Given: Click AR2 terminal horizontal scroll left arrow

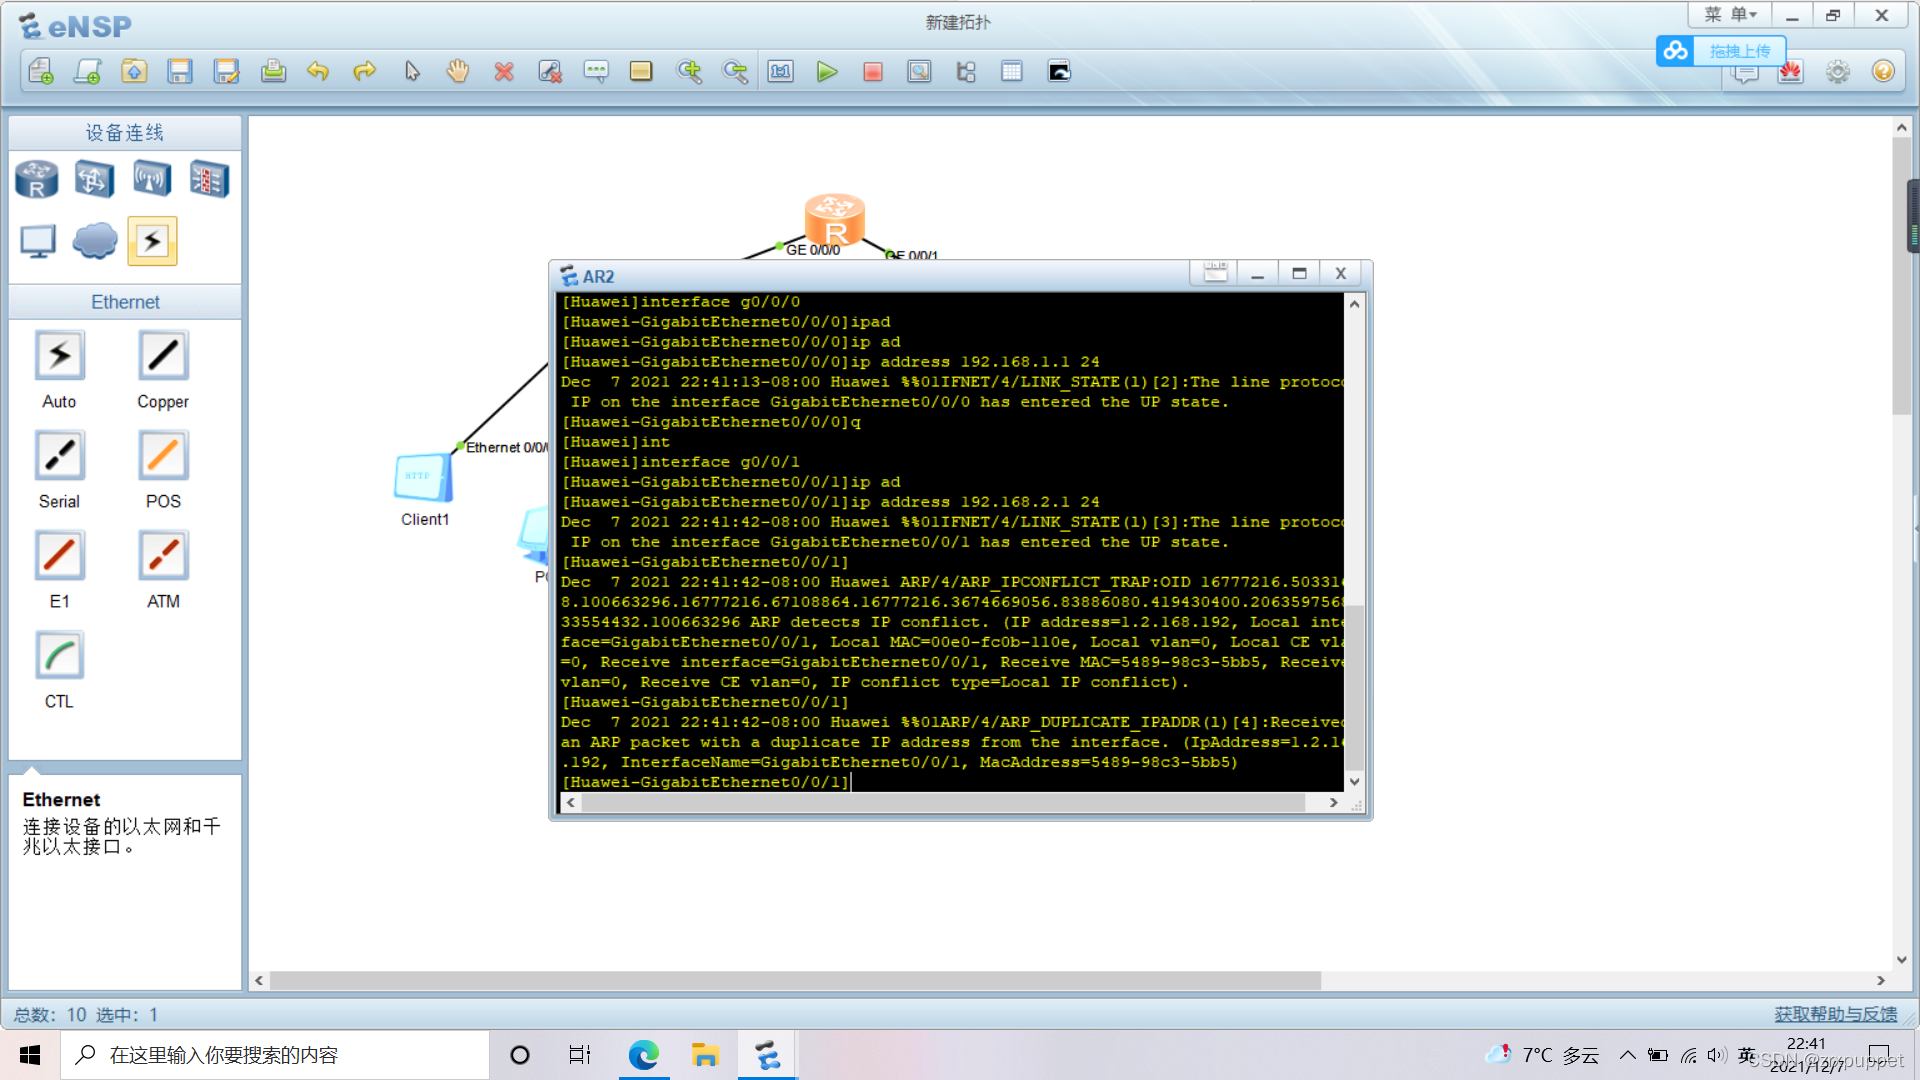Looking at the screenshot, I should coord(570,802).
